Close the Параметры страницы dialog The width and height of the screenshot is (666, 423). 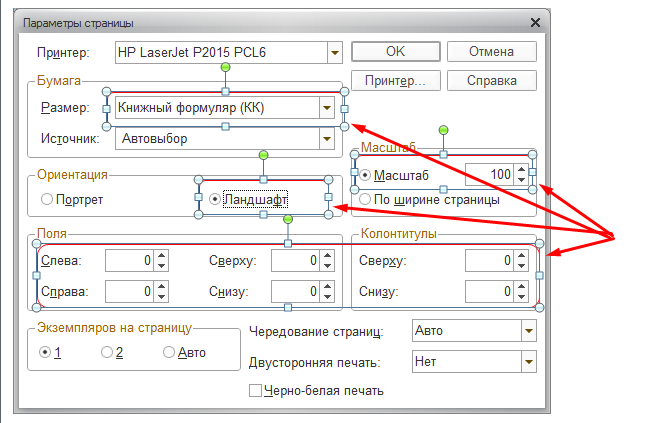(535, 23)
